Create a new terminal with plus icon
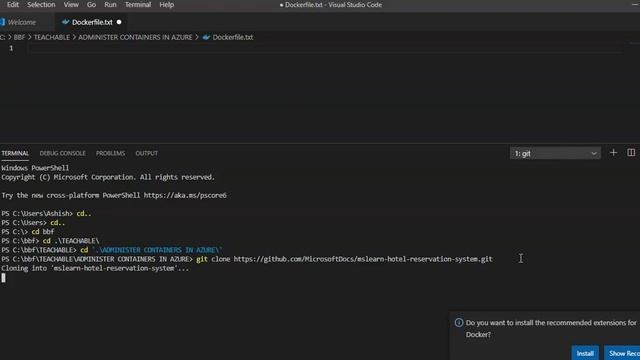The height and width of the screenshot is (360, 640). [x=613, y=153]
